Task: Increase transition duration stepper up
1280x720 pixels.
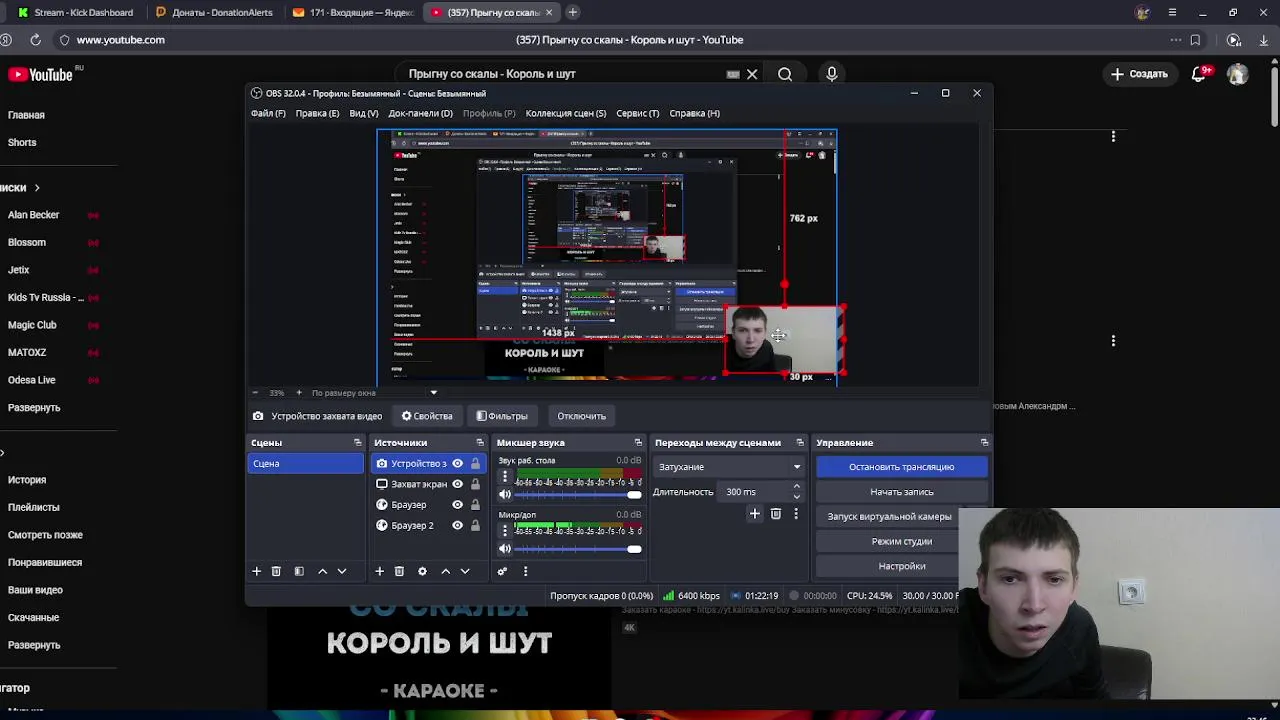Action: pos(796,487)
